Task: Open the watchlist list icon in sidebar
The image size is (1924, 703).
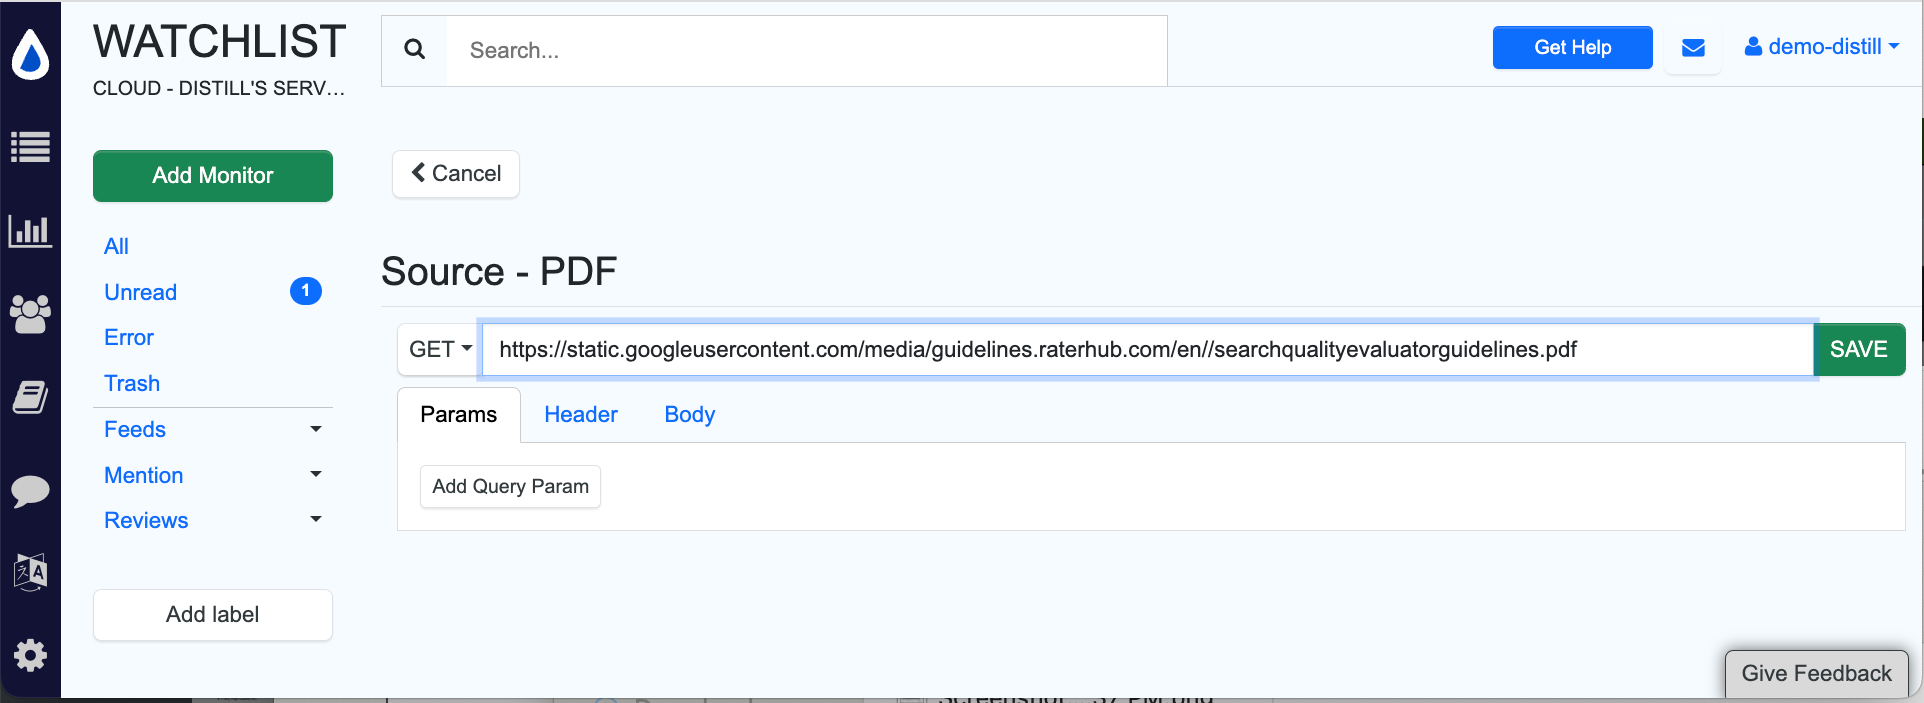Action: pyautogui.click(x=30, y=147)
